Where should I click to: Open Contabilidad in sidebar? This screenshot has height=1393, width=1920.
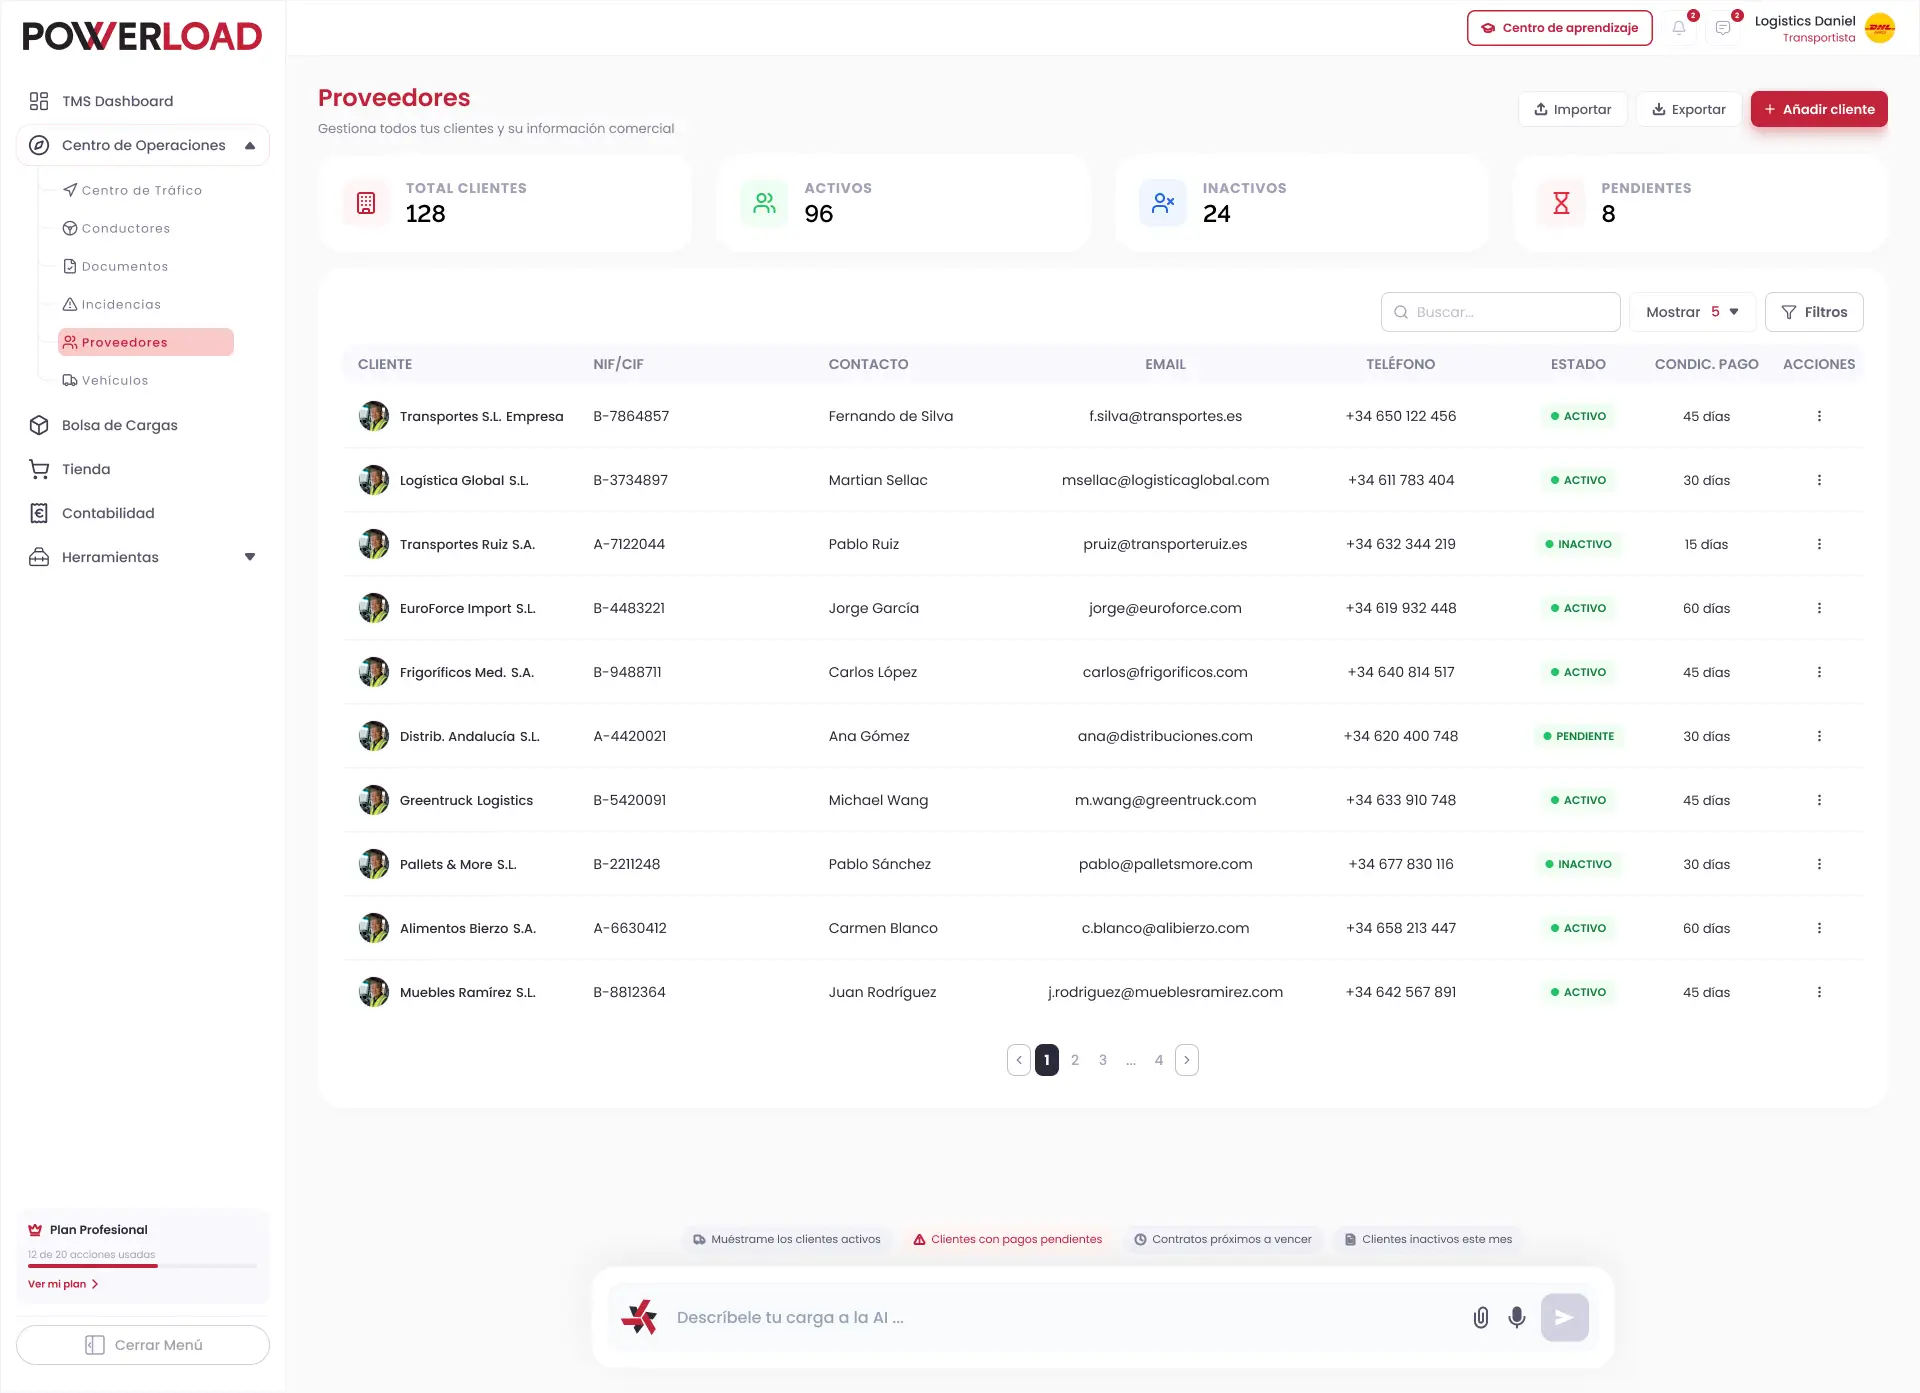point(92,513)
